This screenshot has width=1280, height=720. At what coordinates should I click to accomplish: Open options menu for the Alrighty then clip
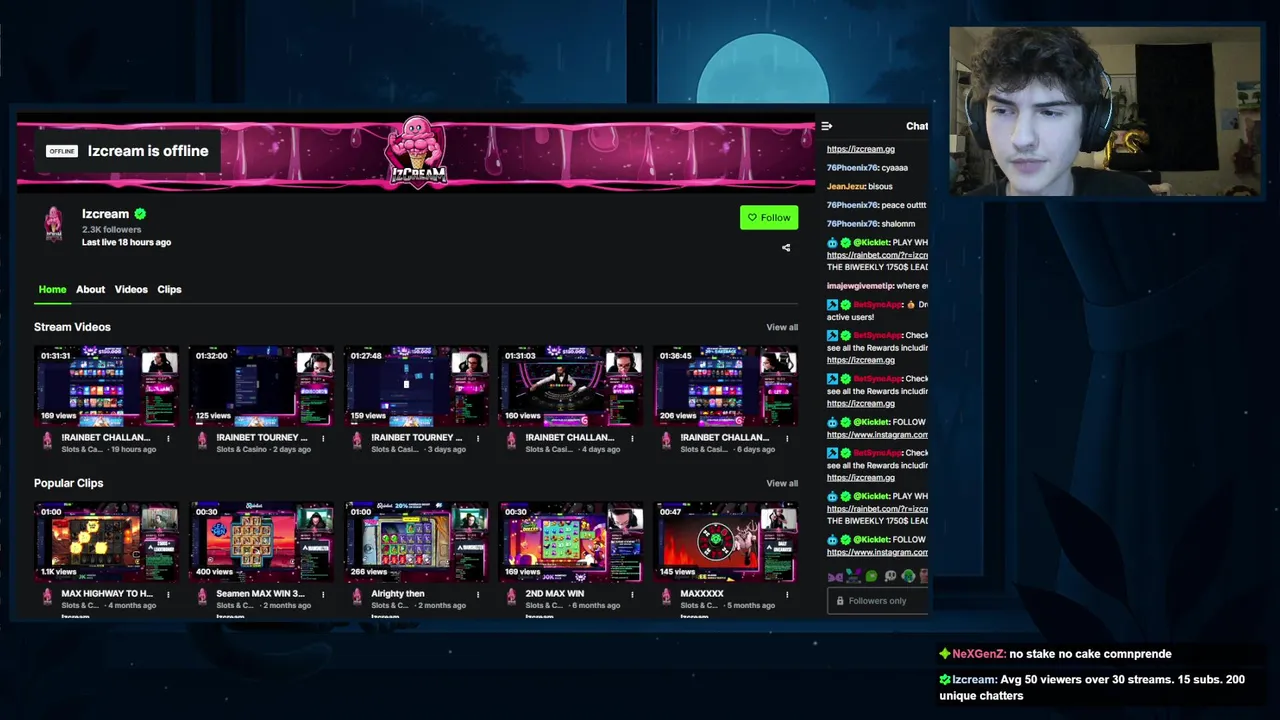tap(478, 594)
